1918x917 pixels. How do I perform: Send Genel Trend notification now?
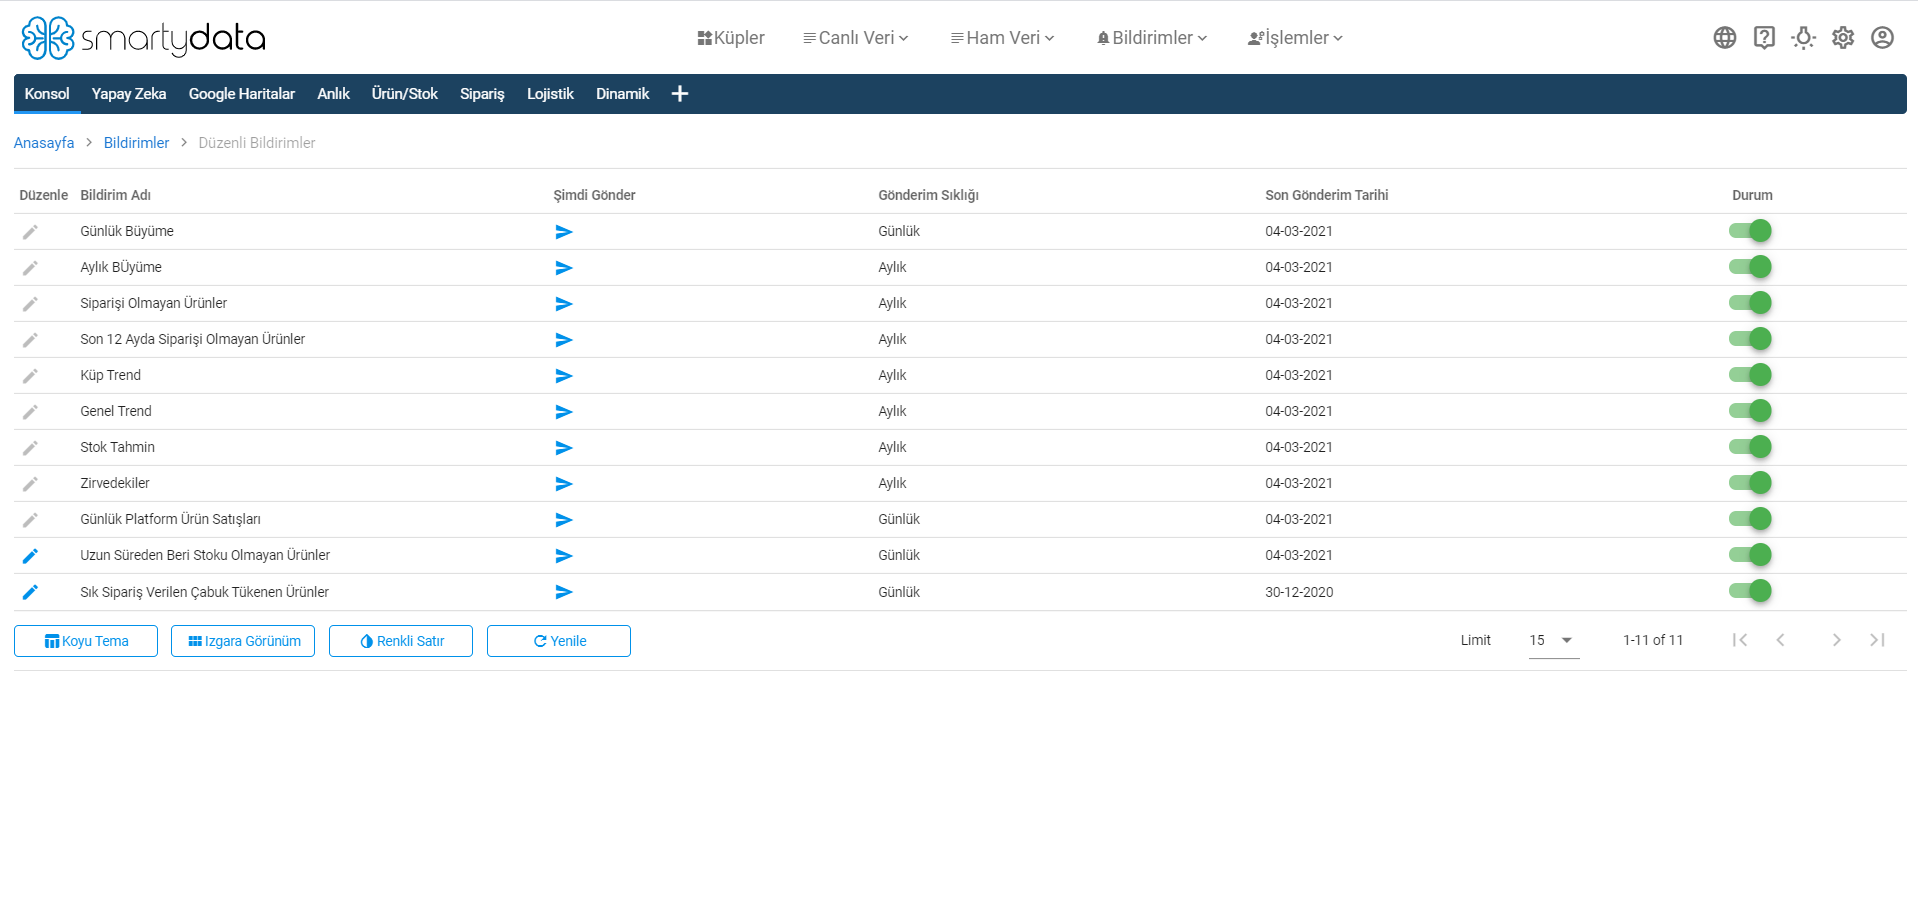[564, 412]
